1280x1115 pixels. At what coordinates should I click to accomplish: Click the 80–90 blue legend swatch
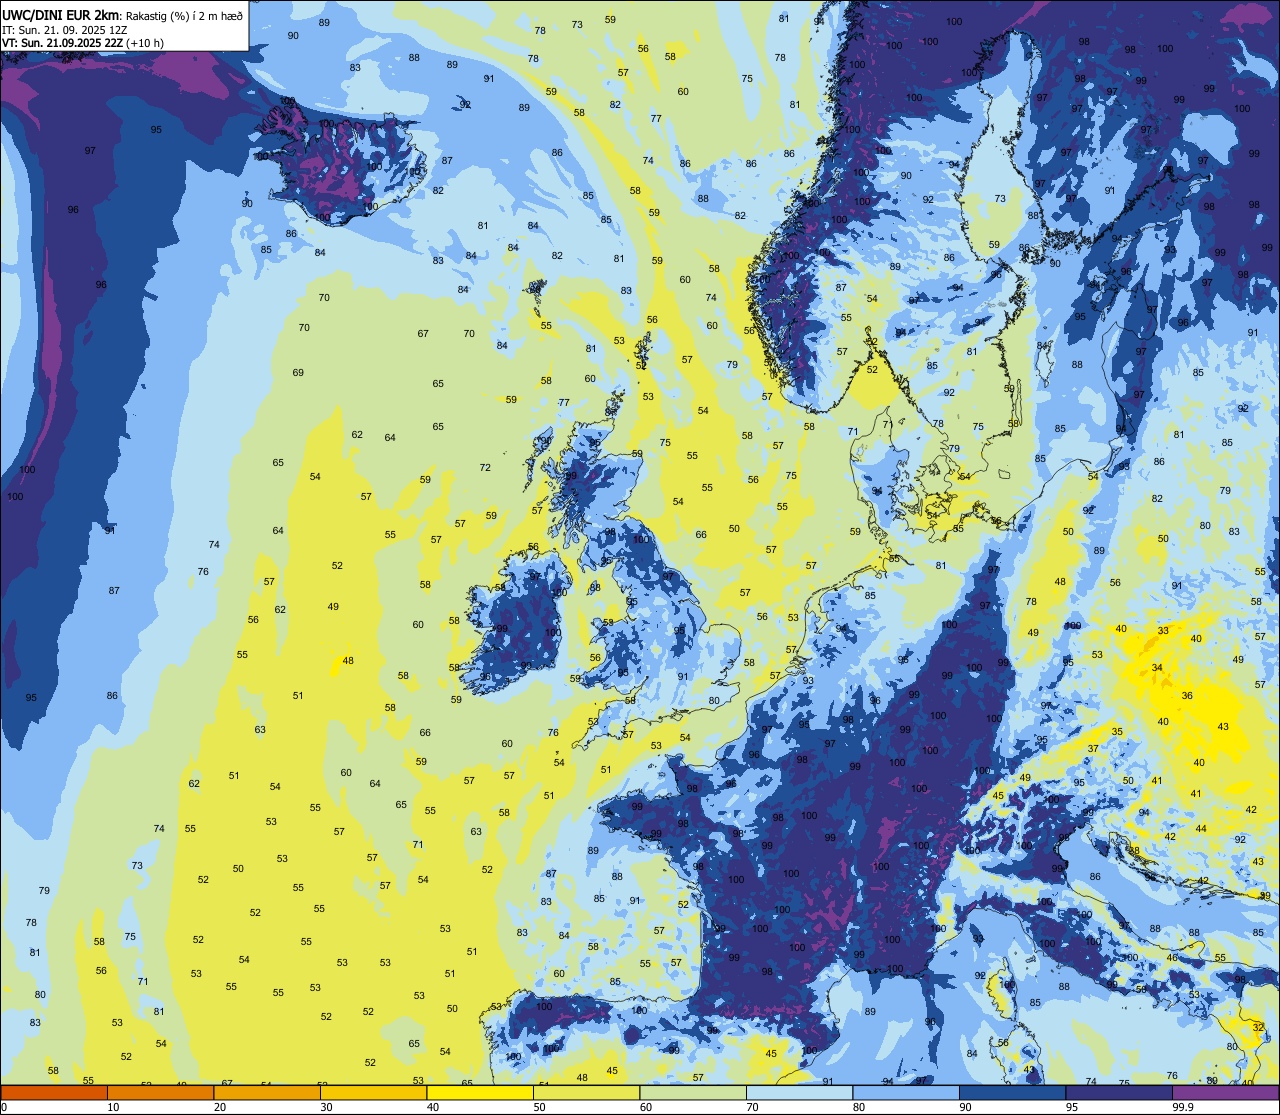(905, 1093)
